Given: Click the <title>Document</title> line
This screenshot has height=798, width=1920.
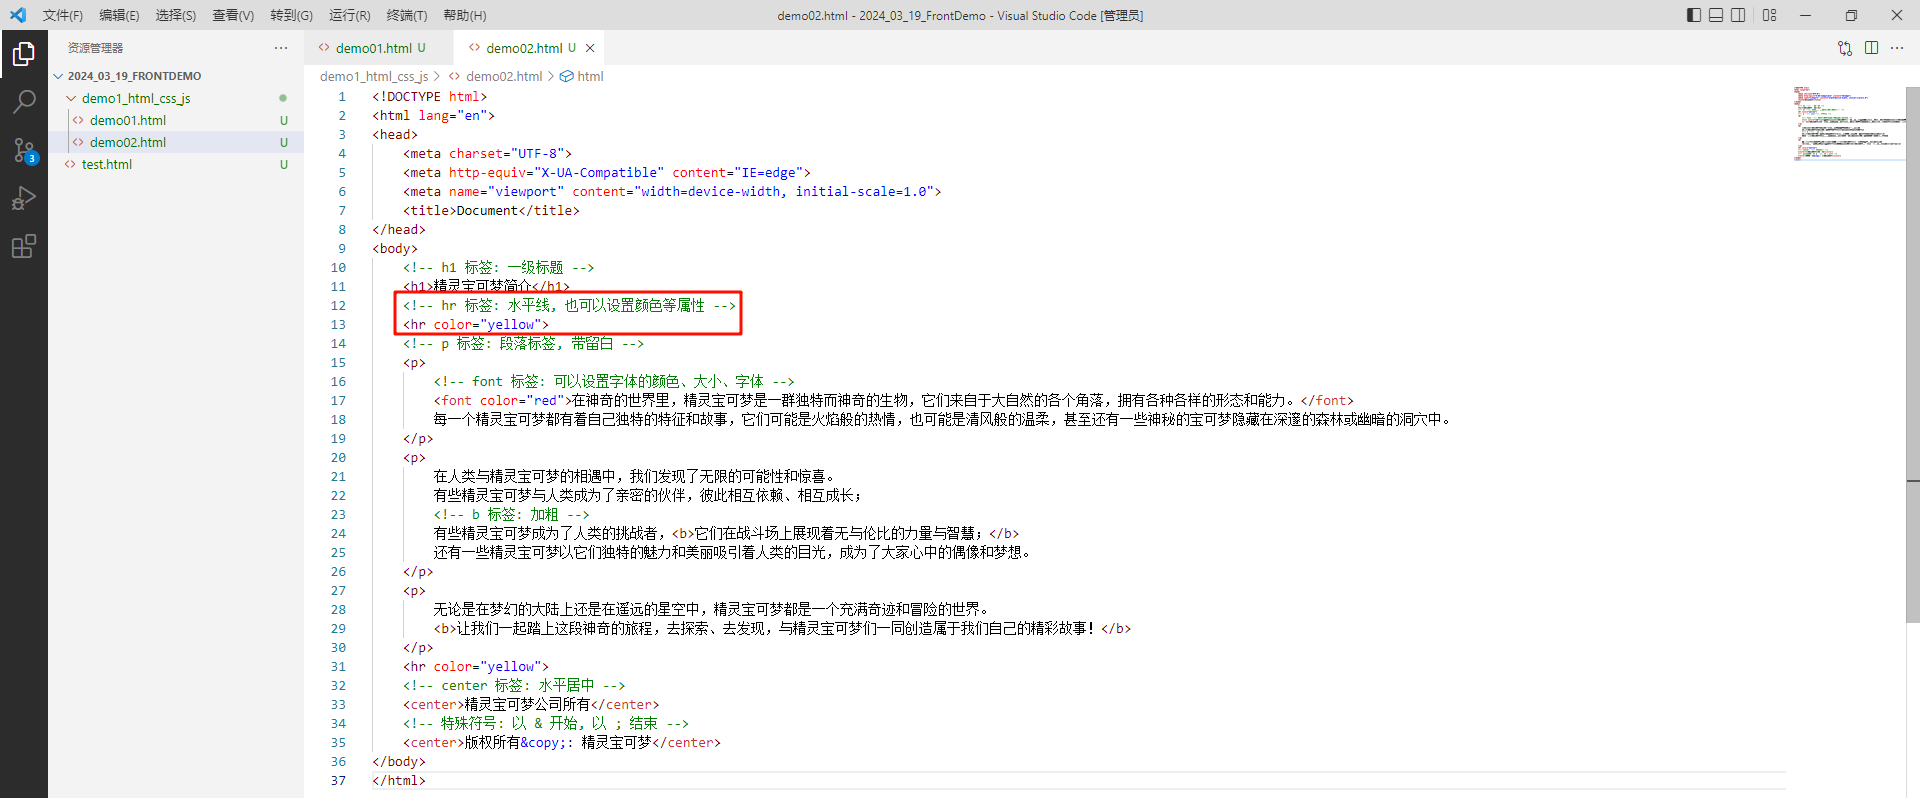Looking at the screenshot, I should pos(491,211).
